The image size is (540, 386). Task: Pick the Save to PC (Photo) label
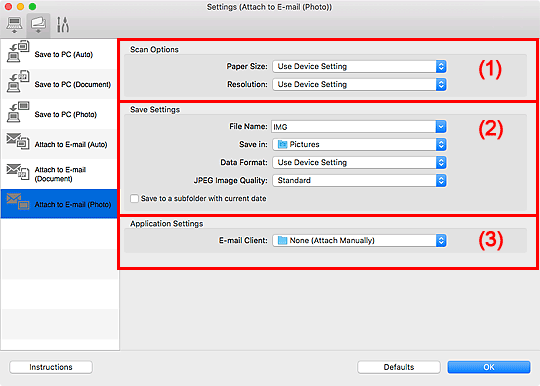pos(65,114)
